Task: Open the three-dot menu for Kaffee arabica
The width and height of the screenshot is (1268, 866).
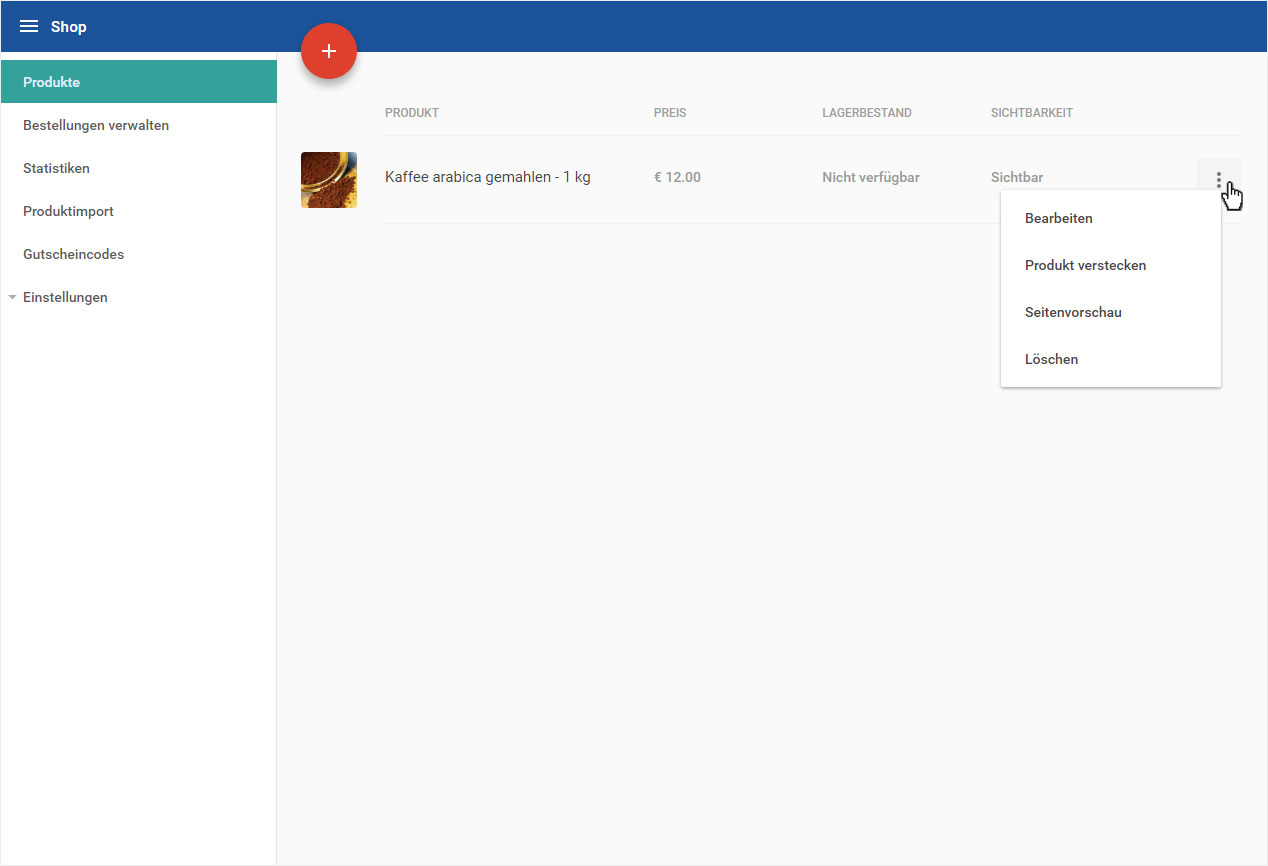Action: pyautogui.click(x=1219, y=179)
